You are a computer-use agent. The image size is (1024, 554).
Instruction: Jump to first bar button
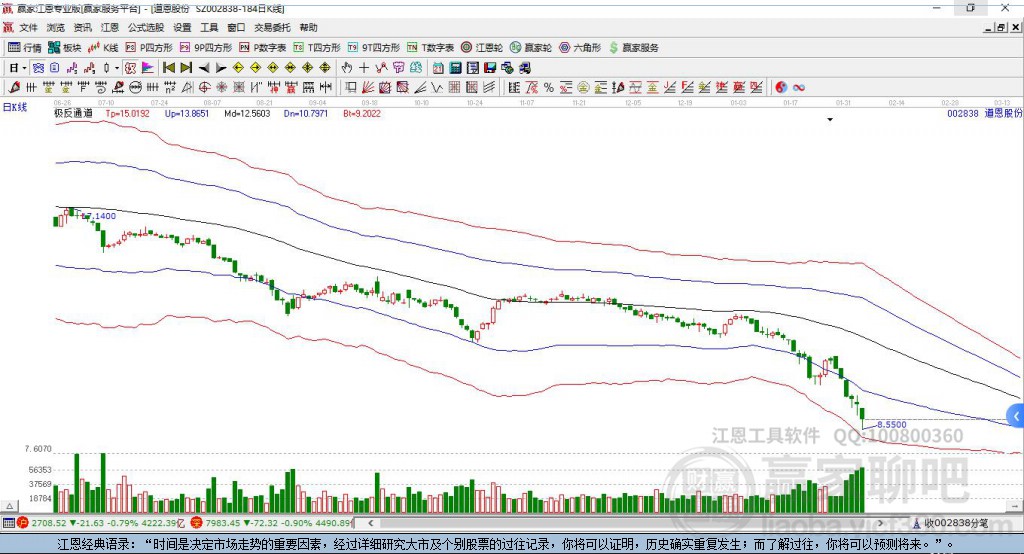(x=168, y=68)
